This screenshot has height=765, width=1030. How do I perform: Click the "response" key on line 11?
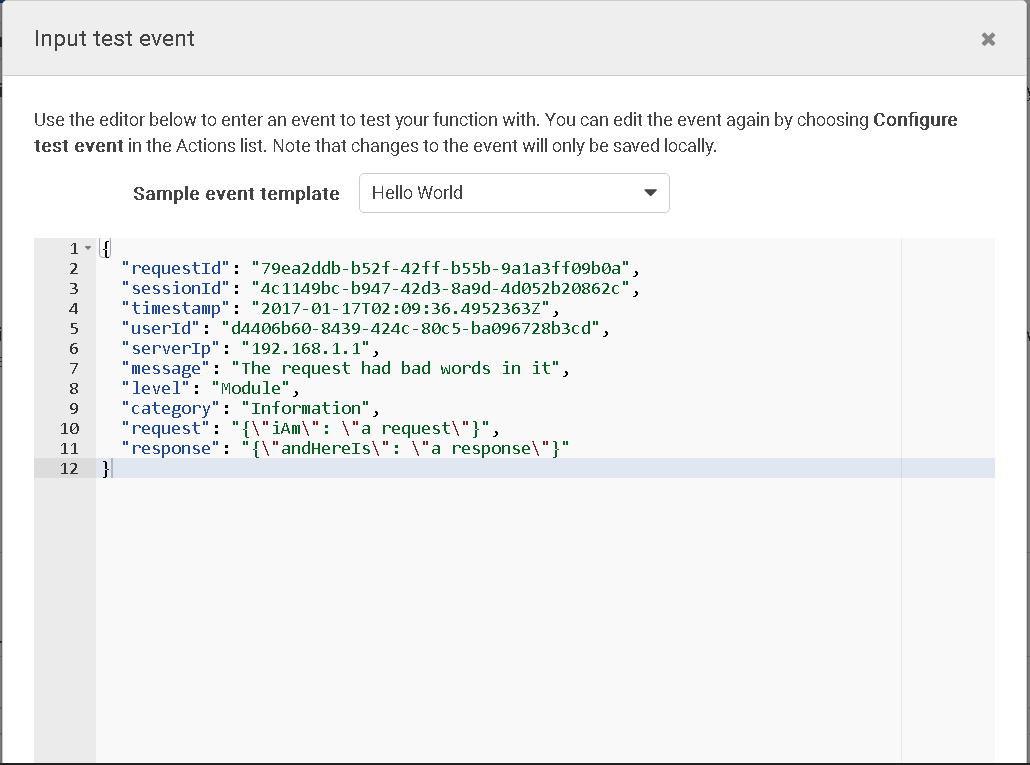tap(171, 448)
